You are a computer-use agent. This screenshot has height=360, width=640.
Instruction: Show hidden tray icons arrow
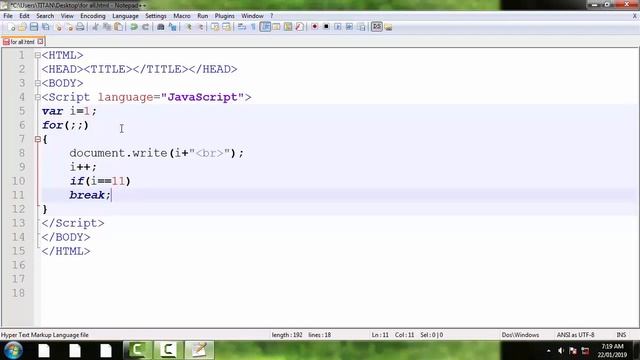(549, 351)
